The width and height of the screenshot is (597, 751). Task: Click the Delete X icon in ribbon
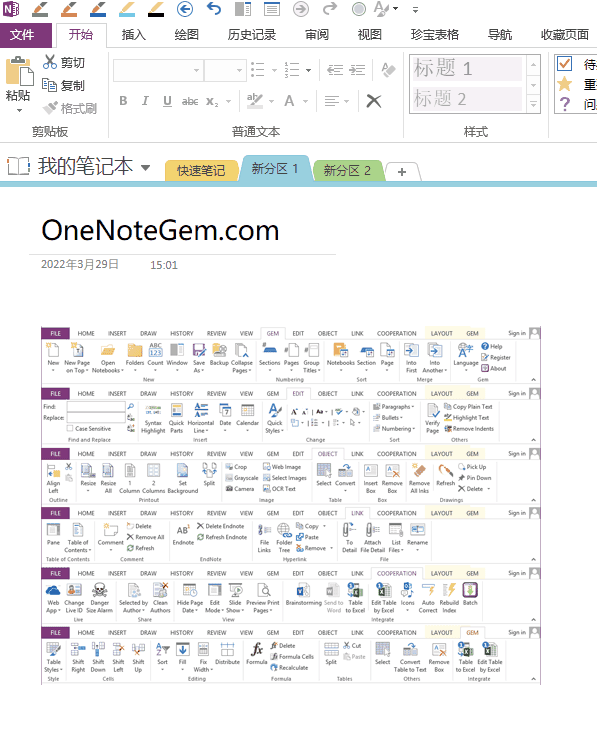click(374, 101)
